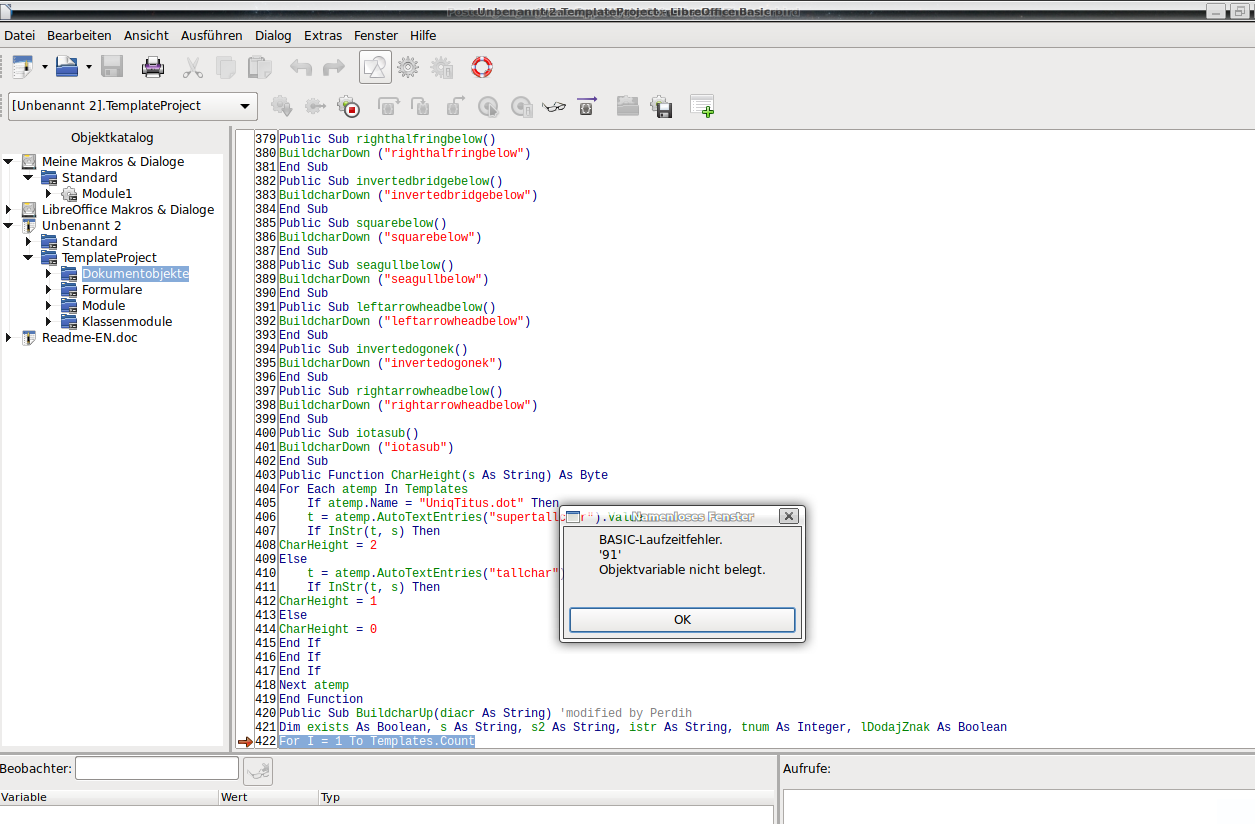Open the Ausführen menu
Image resolution: width=1255 pixels, height=824 pixels.
[x=212, y=35]
